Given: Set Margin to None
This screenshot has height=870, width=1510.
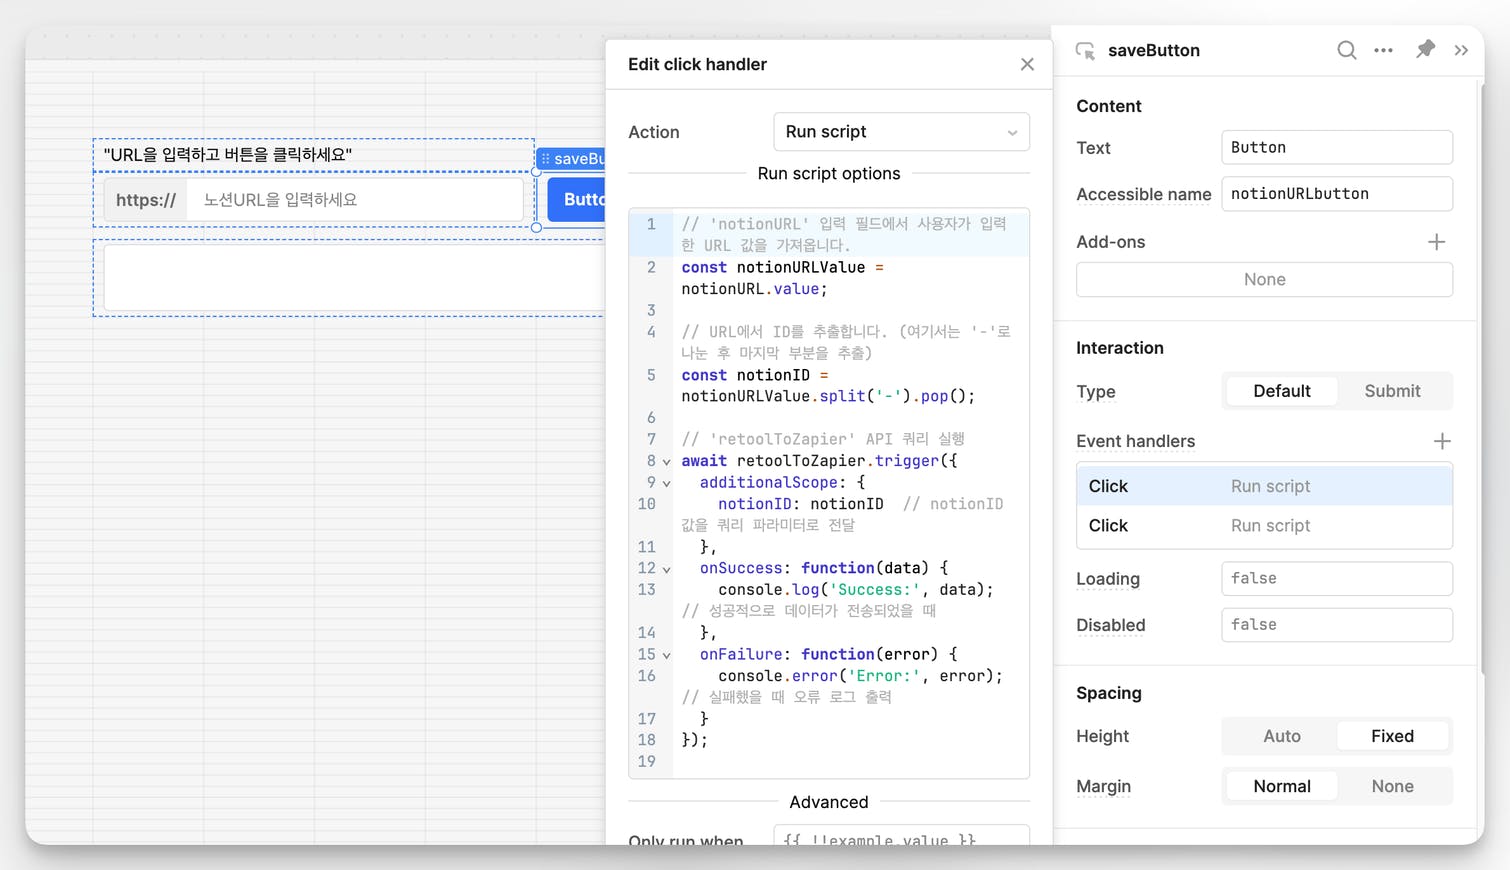Looking at the screenshot, I should [1391, 786].
